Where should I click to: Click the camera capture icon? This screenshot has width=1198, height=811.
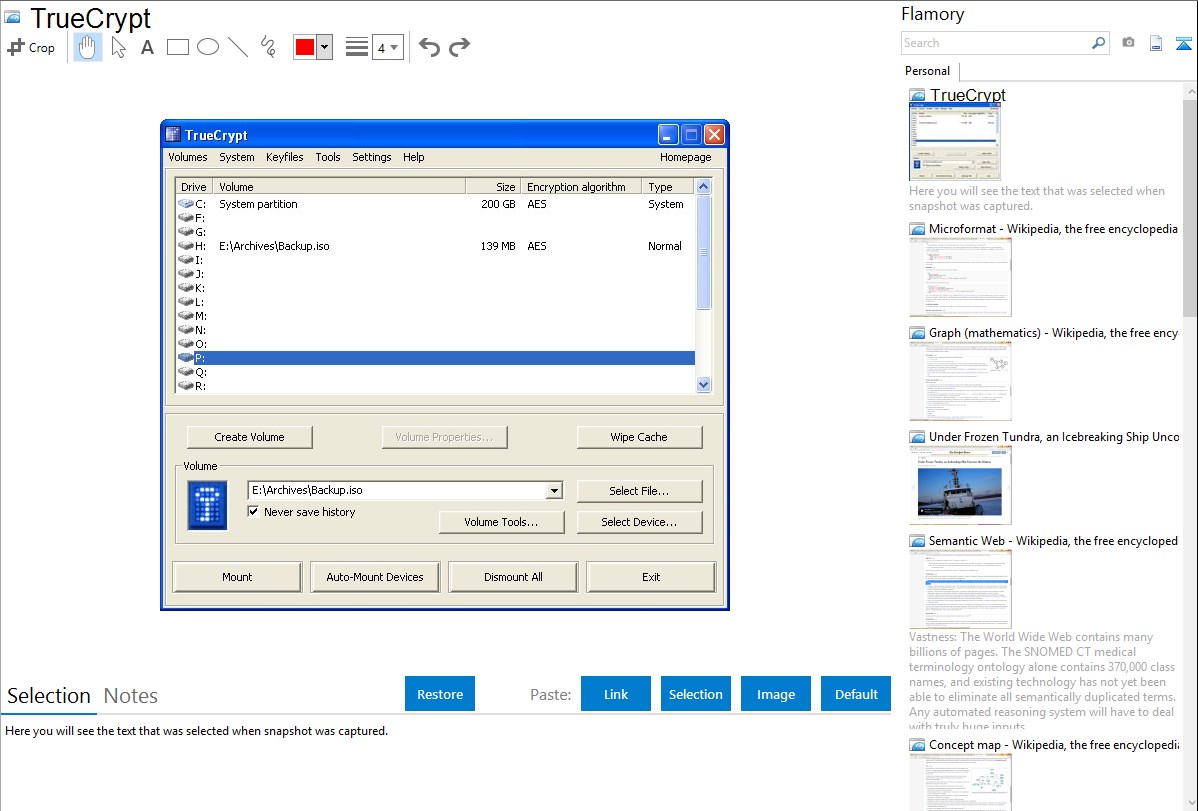tap(1128, 43)
